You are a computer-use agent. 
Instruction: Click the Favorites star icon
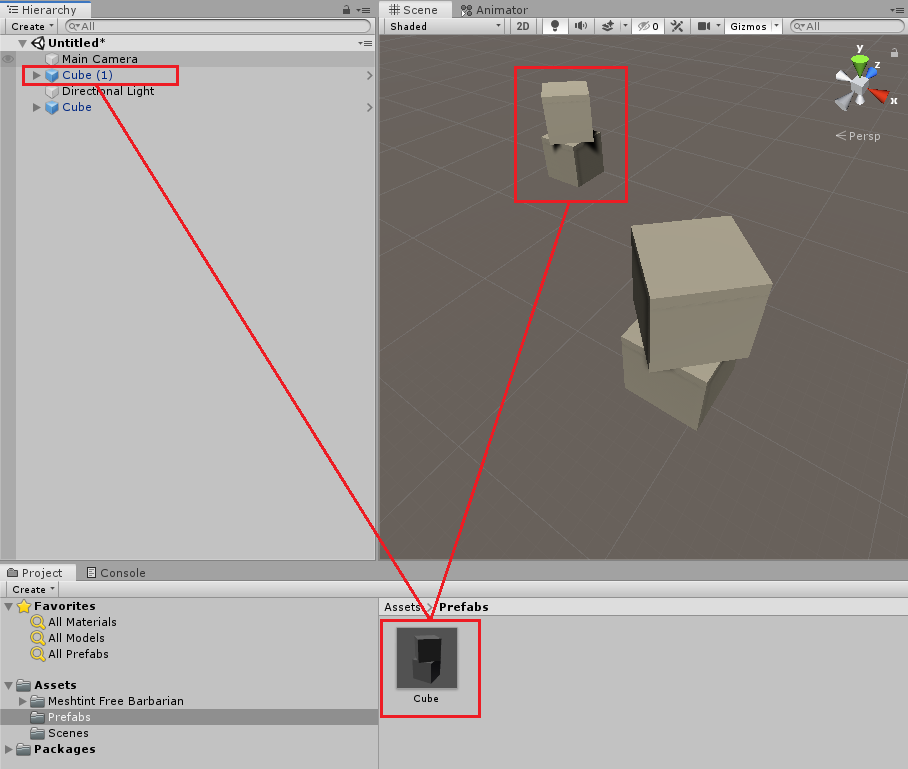click(x=24, y=606)
